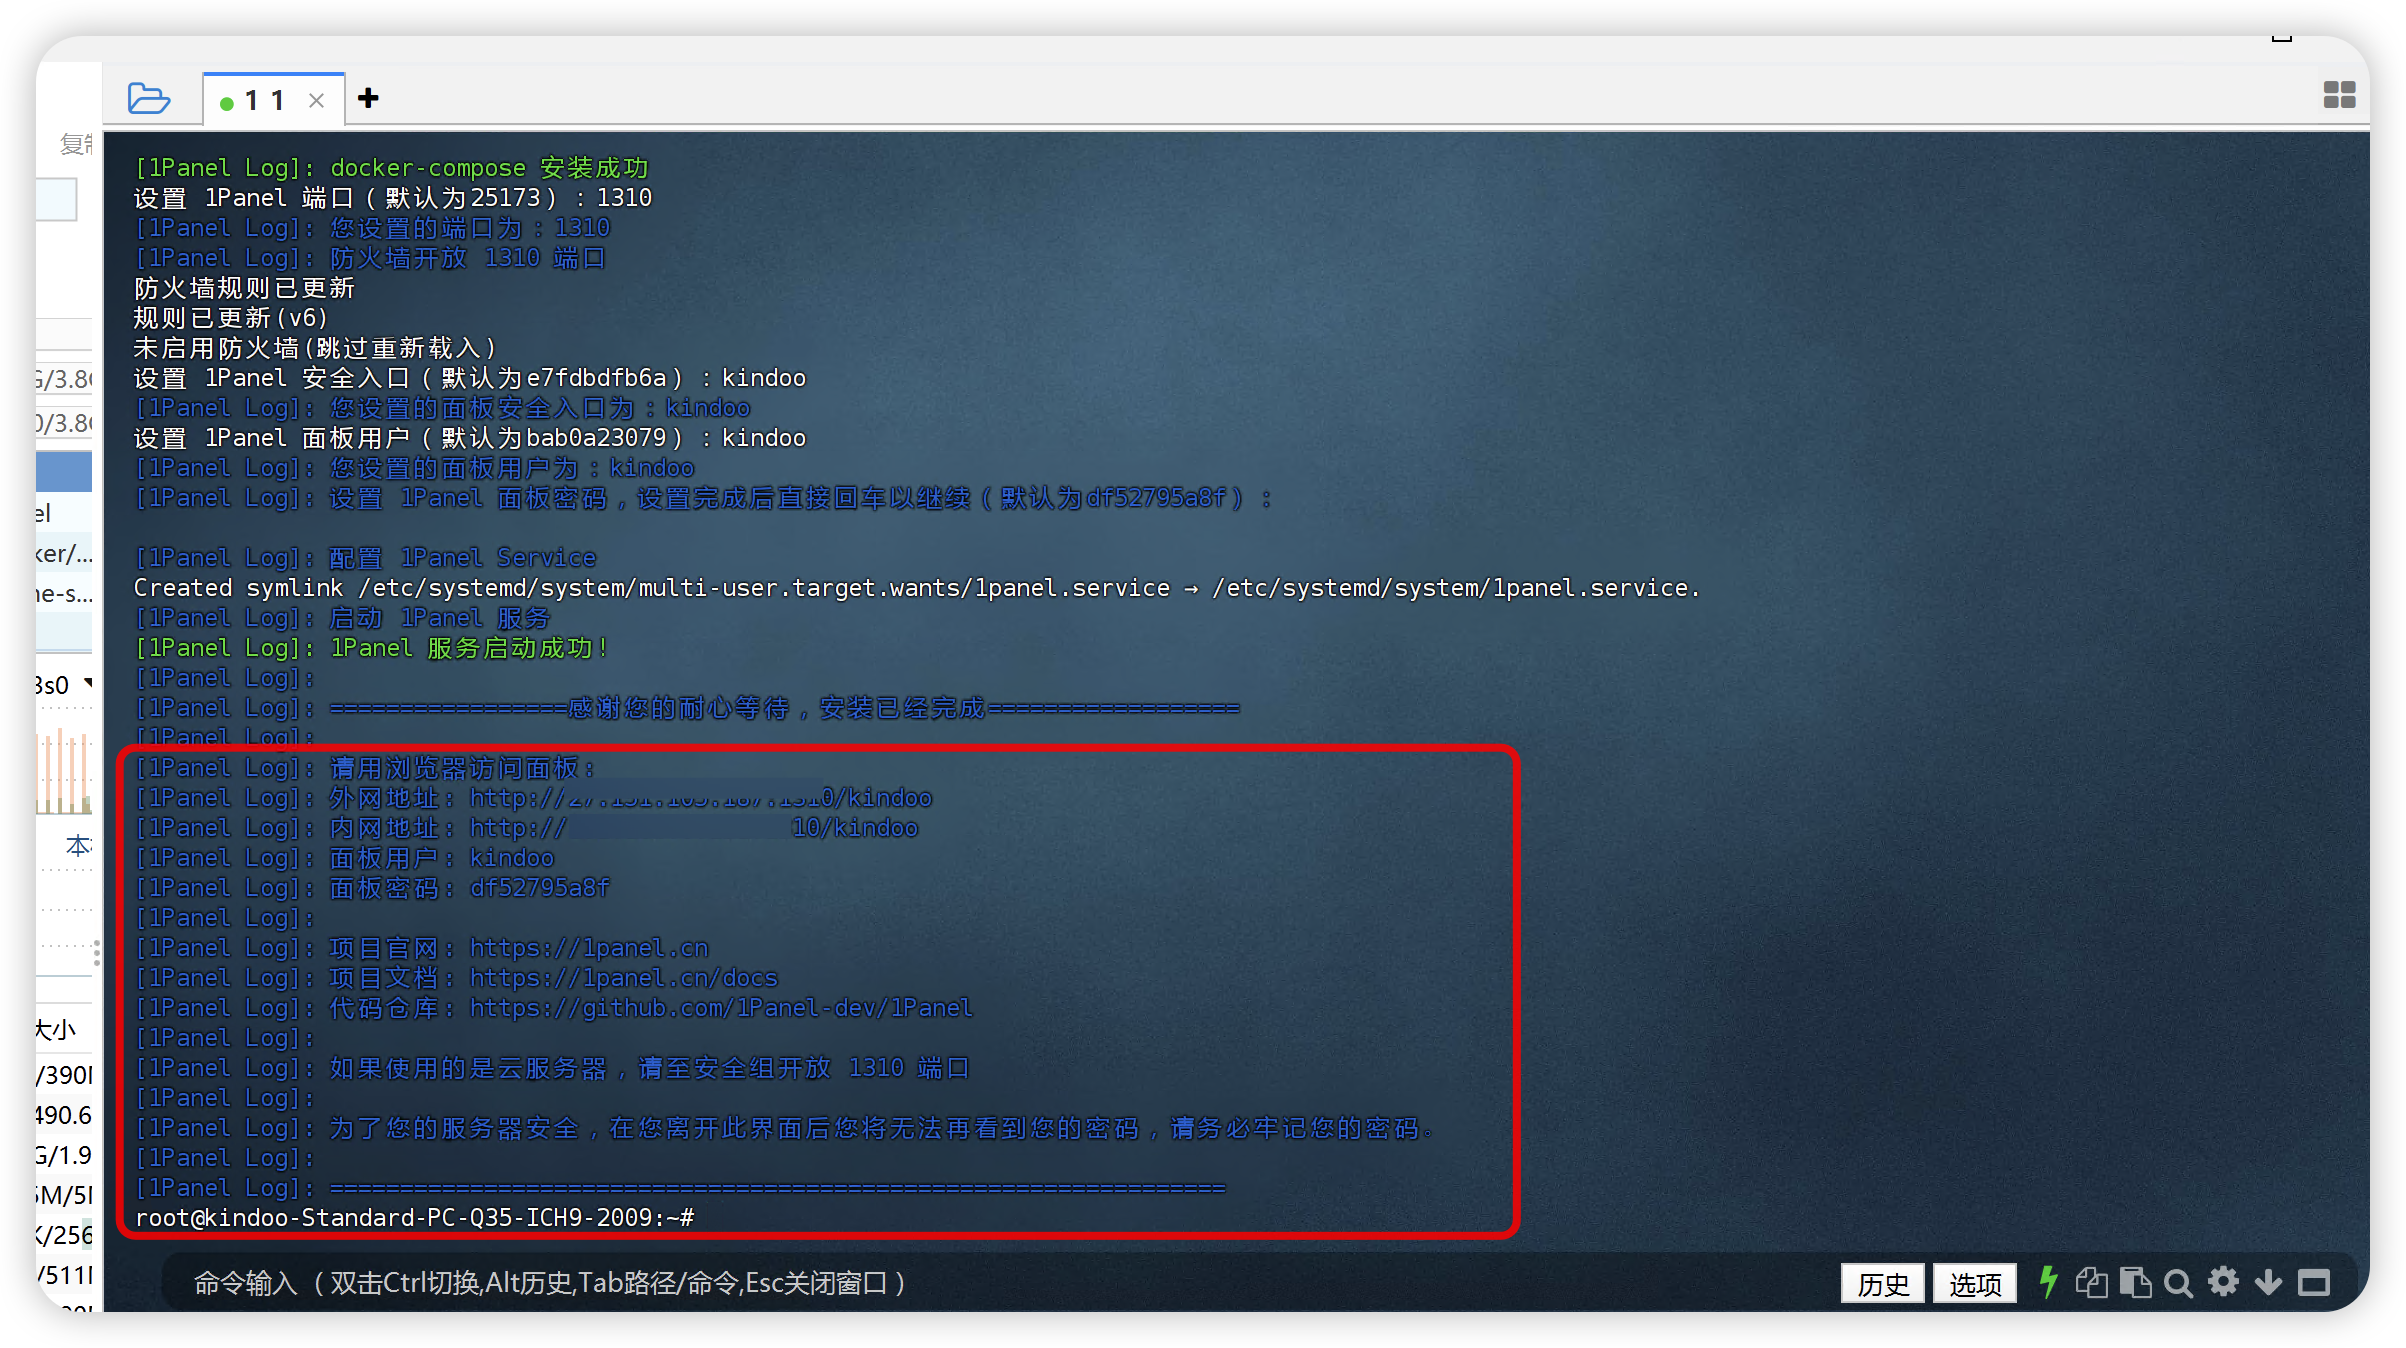The image size is (2406, 1348).
Task: Click the root@kindoo-Standard-PC-Q35-ICH9-2009 prompt line
Action: [414, 1218]
